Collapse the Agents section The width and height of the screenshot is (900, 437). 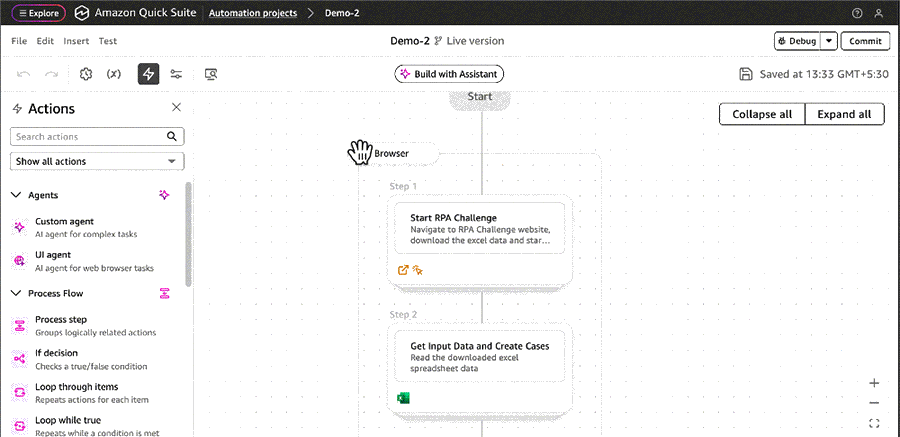(x=16, y=195)
